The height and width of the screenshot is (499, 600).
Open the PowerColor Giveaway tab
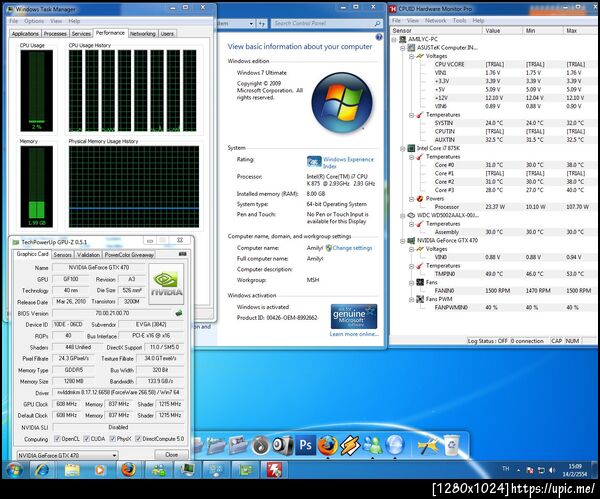129,254
